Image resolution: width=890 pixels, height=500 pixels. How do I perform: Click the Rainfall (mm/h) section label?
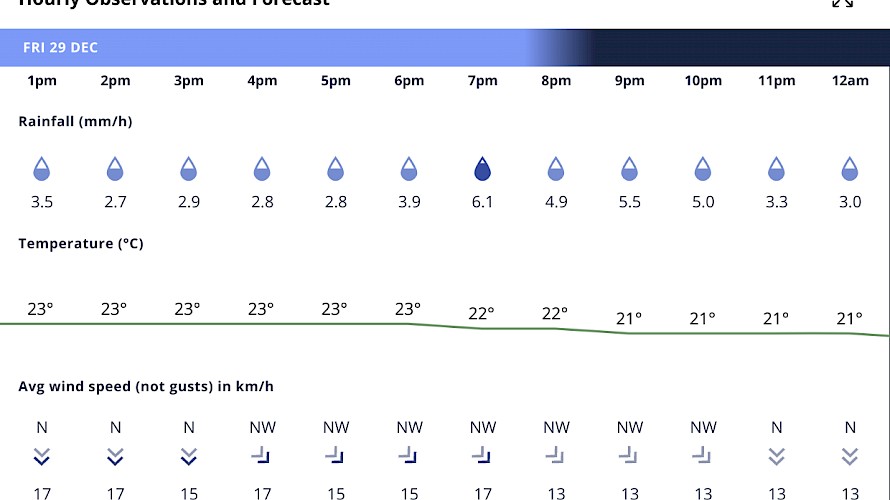tap(75, 121)
